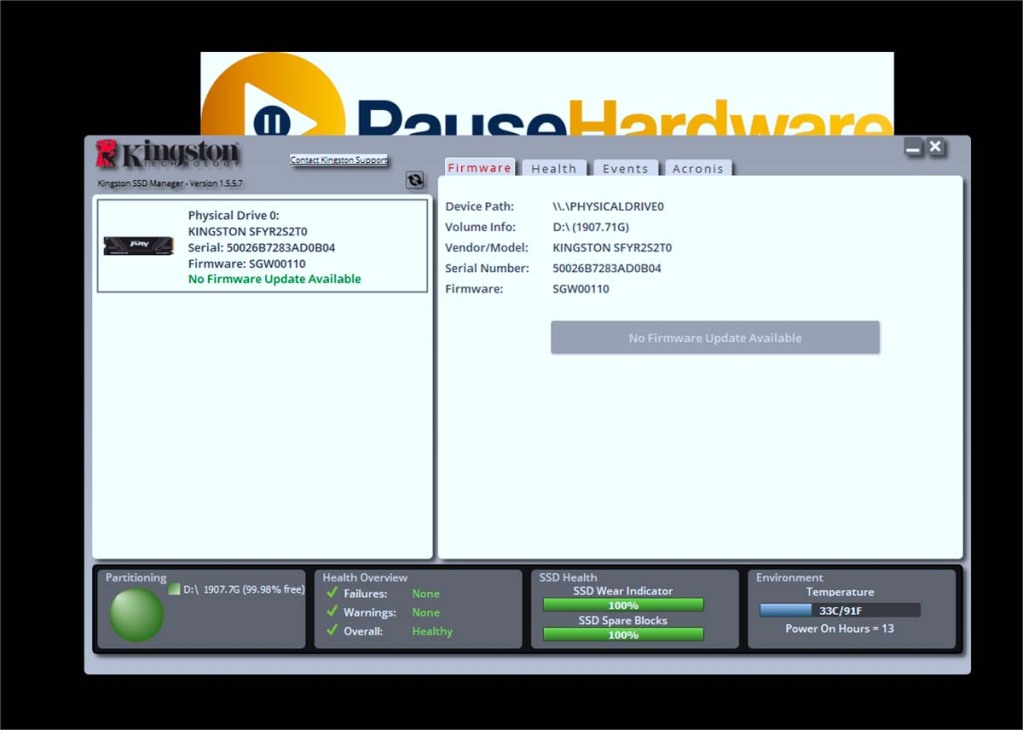The image size is (1023, 730).
Task: Click the Warnings checkmark icon
Action: coord(332,611)
